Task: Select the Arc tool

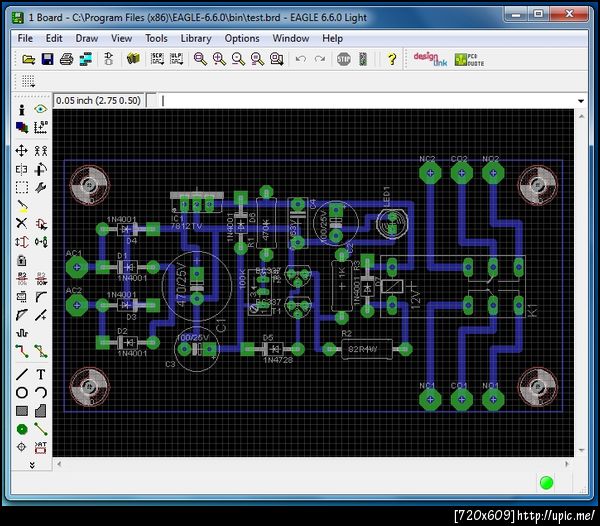Action: 41,392
